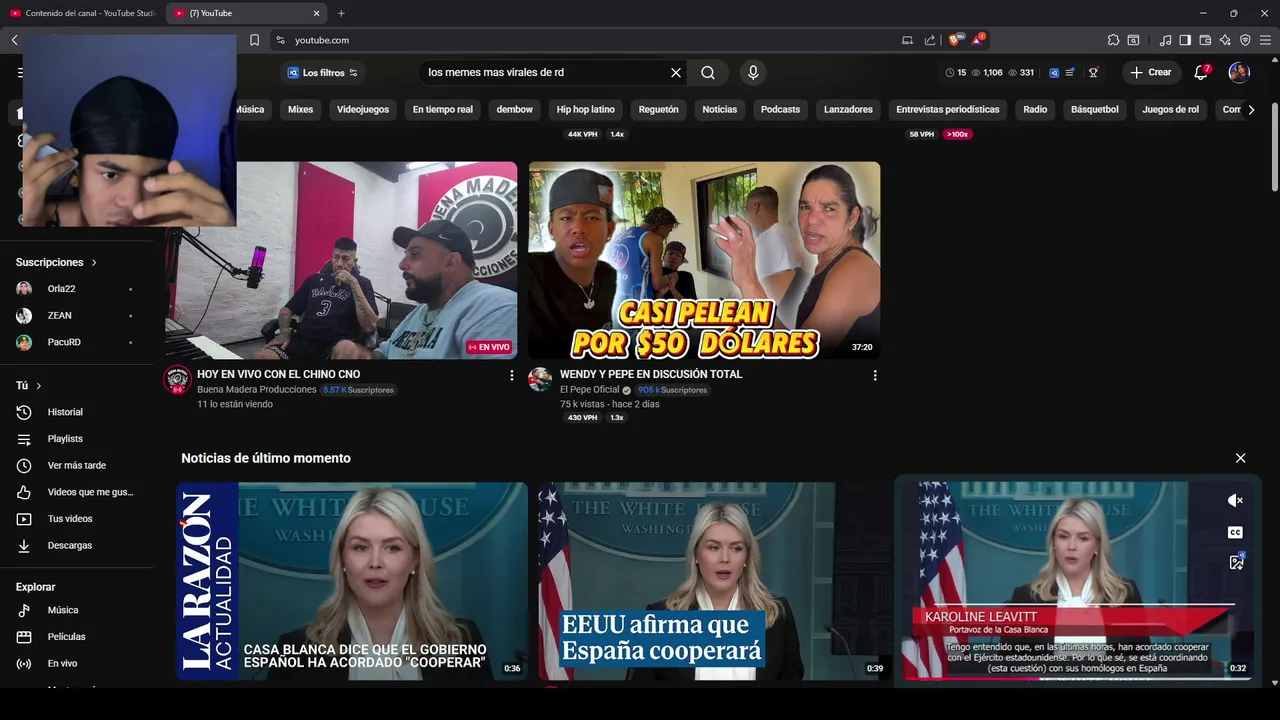Start voice search with microphone icon
The height and width of the screenshot is (720, 1280).
753,72
